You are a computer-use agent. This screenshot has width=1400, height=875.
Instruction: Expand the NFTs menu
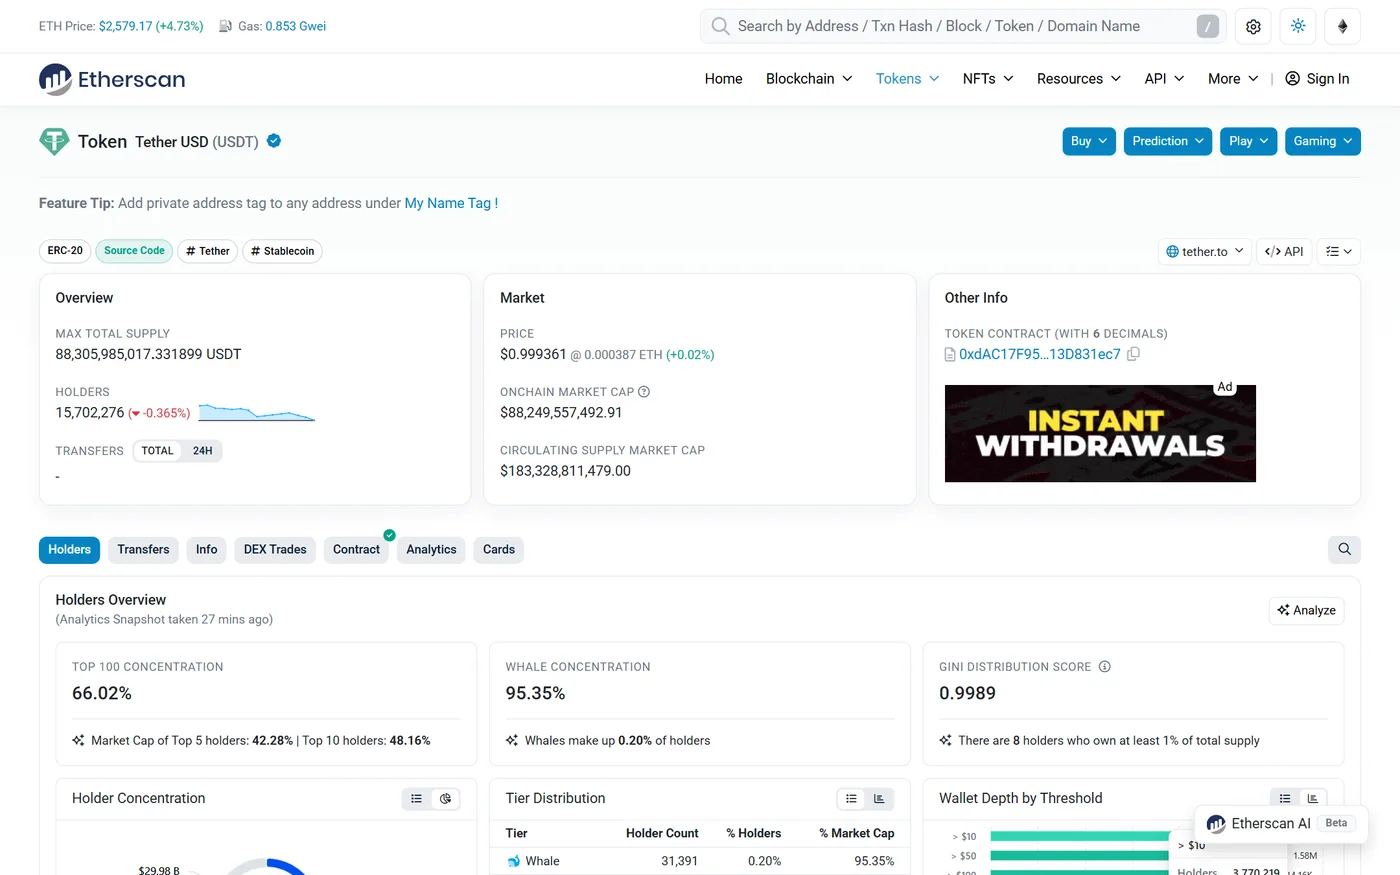(x=988, y=79)
